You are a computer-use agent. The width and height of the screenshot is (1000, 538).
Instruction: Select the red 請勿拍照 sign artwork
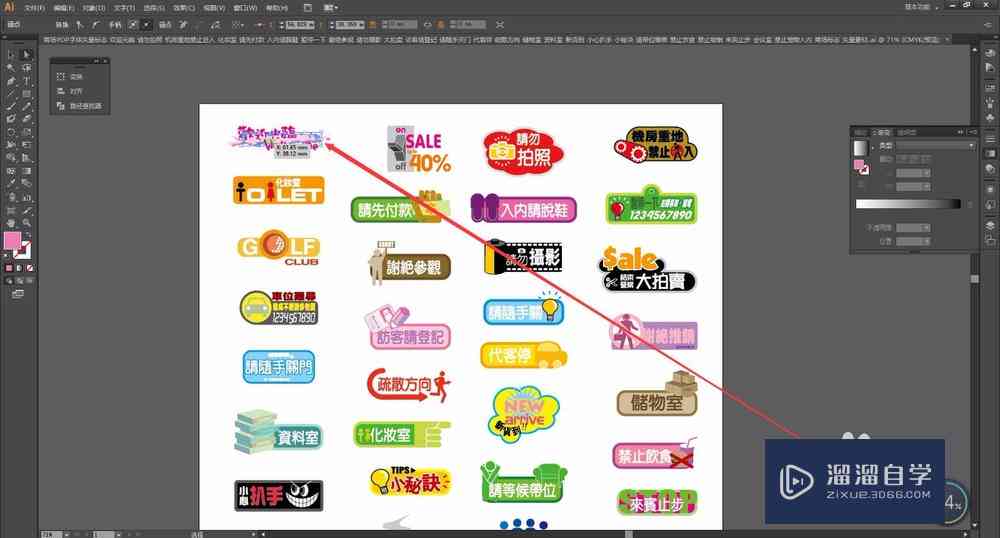point(524,151)
